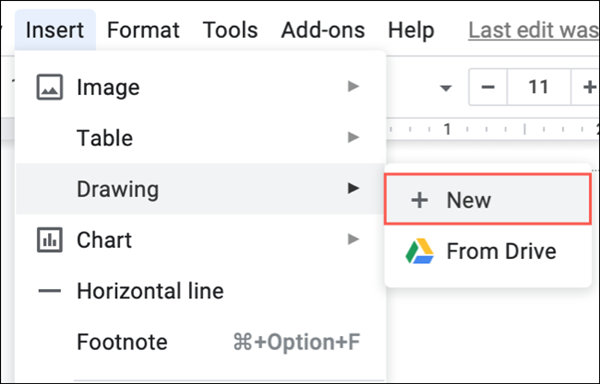This screenshot has height=384, width=600.
Task: Open the Insert menu
Action: click(55, 30)
